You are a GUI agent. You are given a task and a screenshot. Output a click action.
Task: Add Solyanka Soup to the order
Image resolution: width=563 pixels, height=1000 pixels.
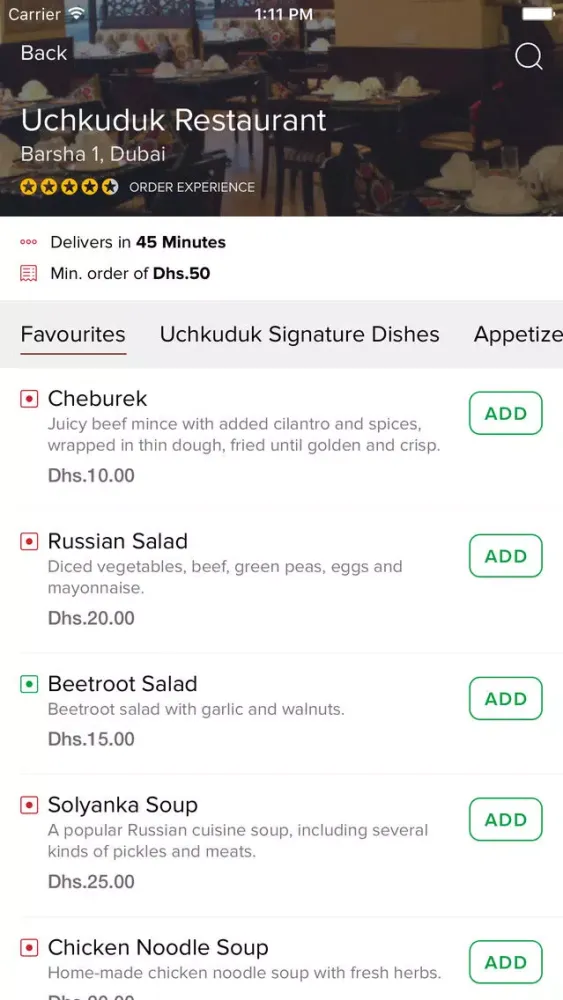(x=506, y=820)
